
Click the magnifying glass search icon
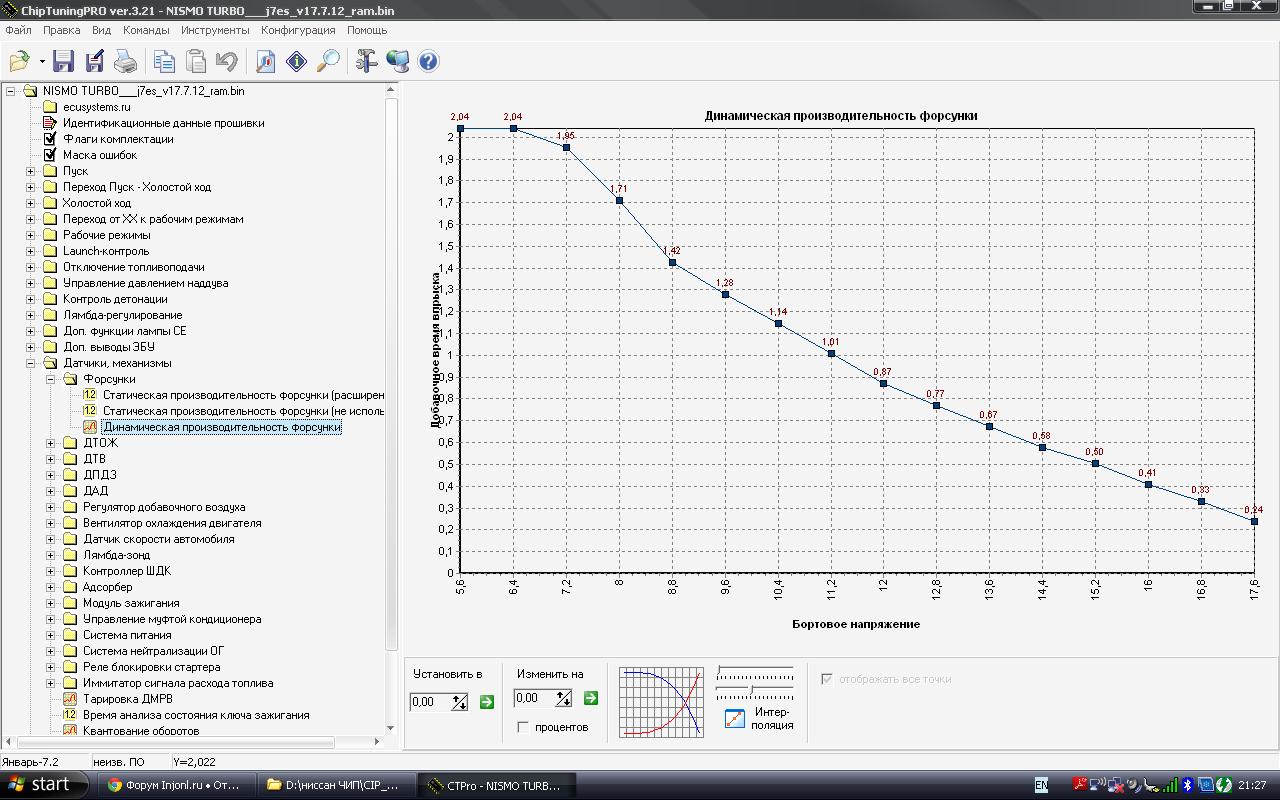(x=328, y=61)
